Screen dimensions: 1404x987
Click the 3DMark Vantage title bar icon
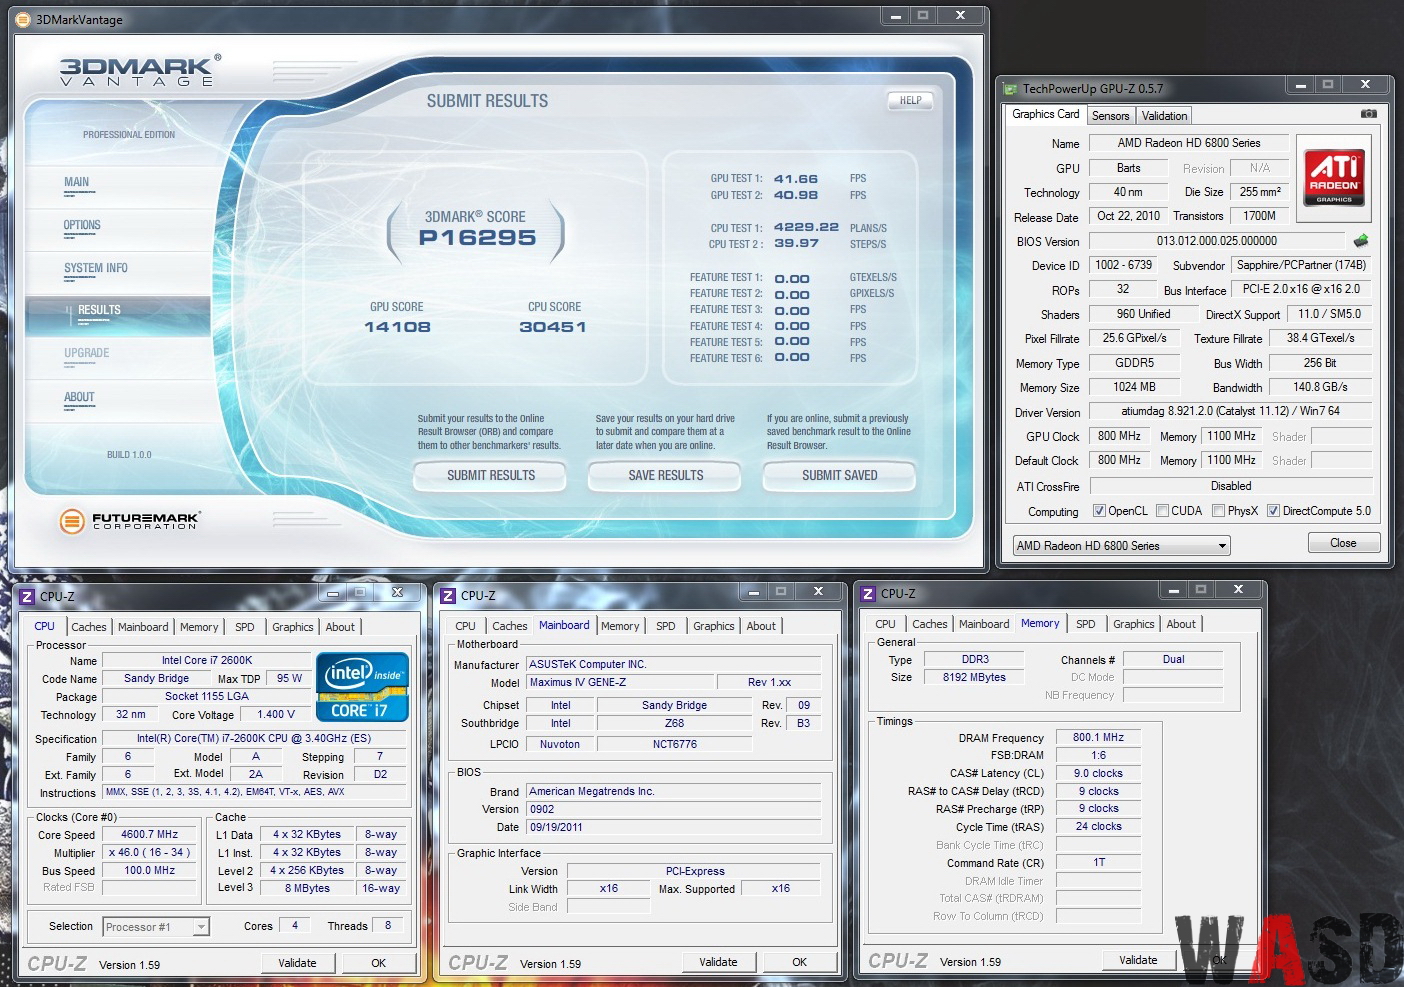[24, 20]
